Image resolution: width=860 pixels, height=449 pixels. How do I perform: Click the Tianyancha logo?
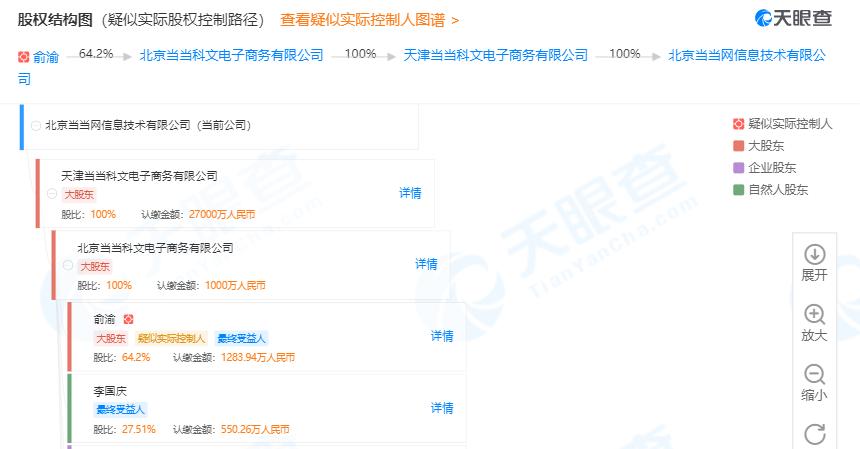(794, 18)
